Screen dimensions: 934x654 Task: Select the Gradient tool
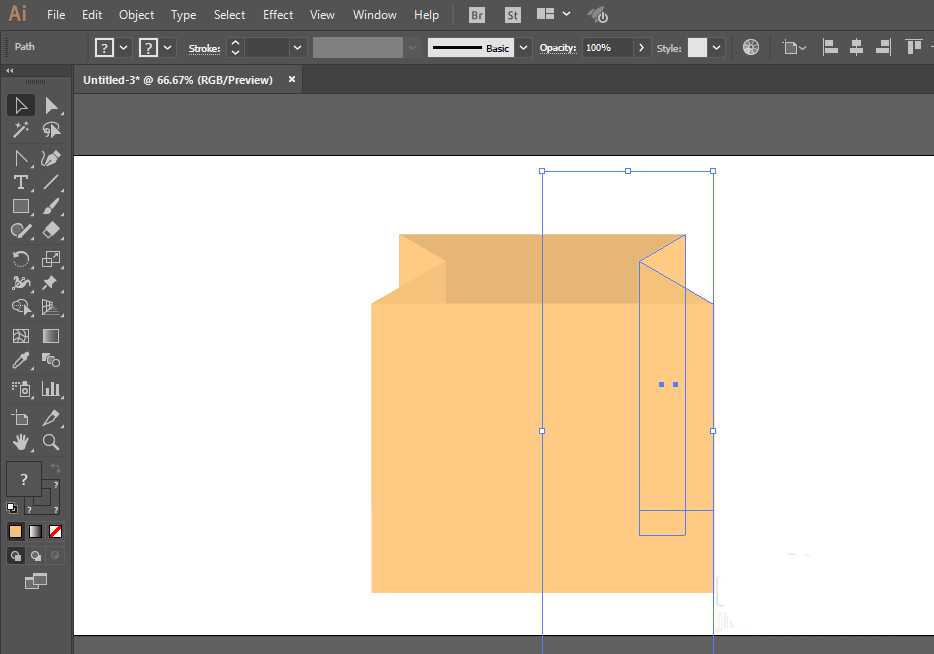click(x=51, y=336)
